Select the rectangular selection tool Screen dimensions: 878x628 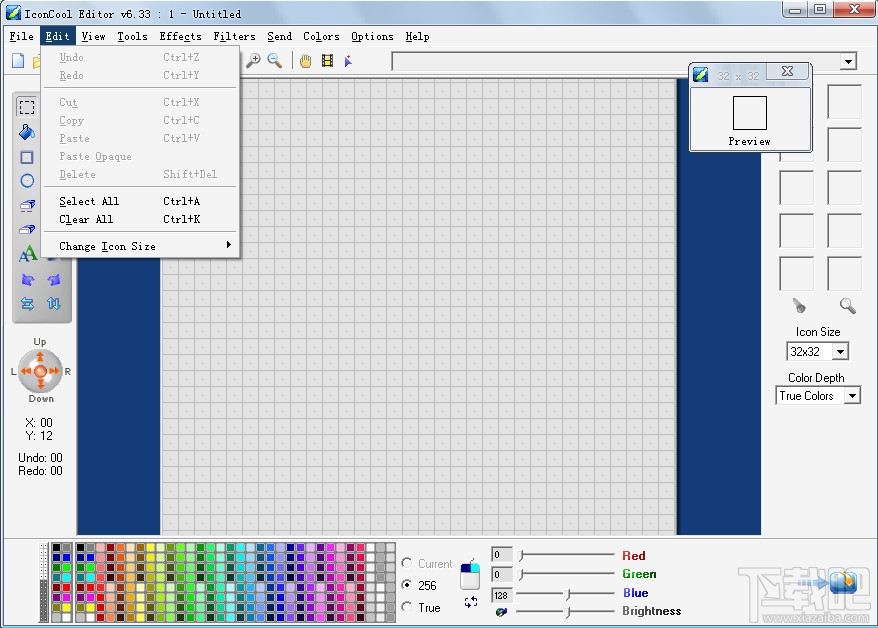click(x=26, y=106)
